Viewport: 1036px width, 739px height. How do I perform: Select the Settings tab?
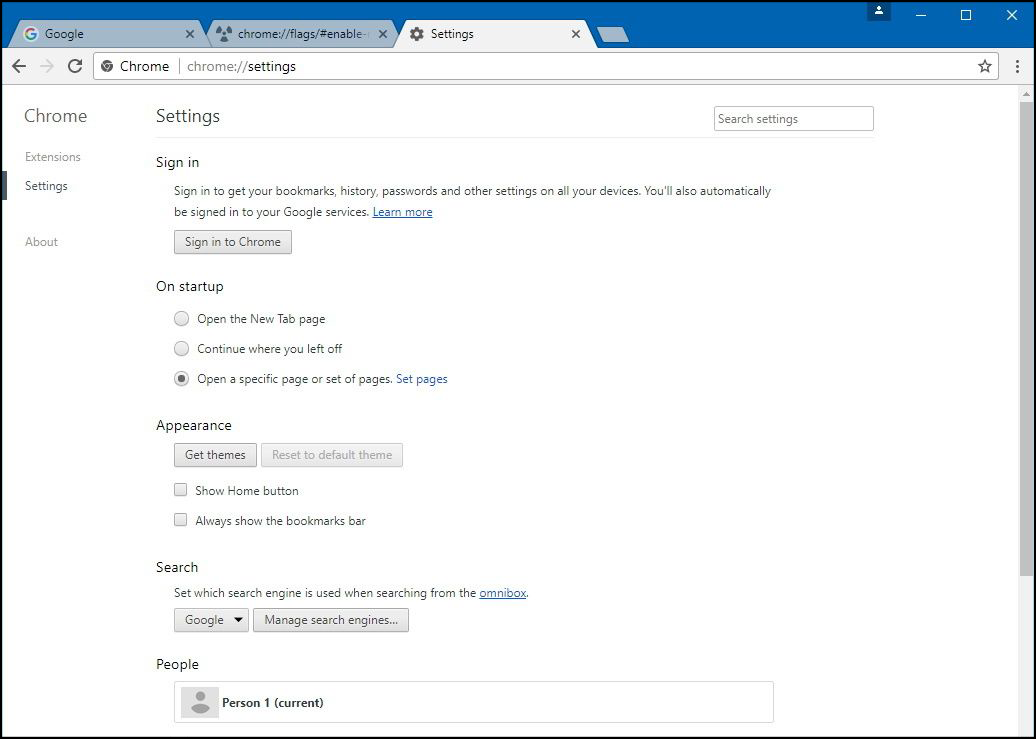click(x=496, y=34)
